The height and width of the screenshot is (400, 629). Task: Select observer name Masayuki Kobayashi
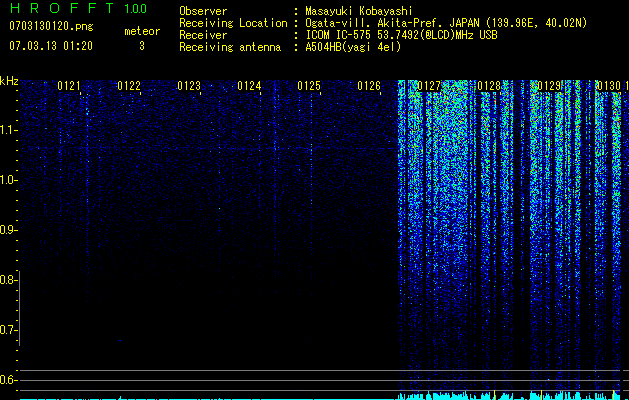click(x=359, y=11)
